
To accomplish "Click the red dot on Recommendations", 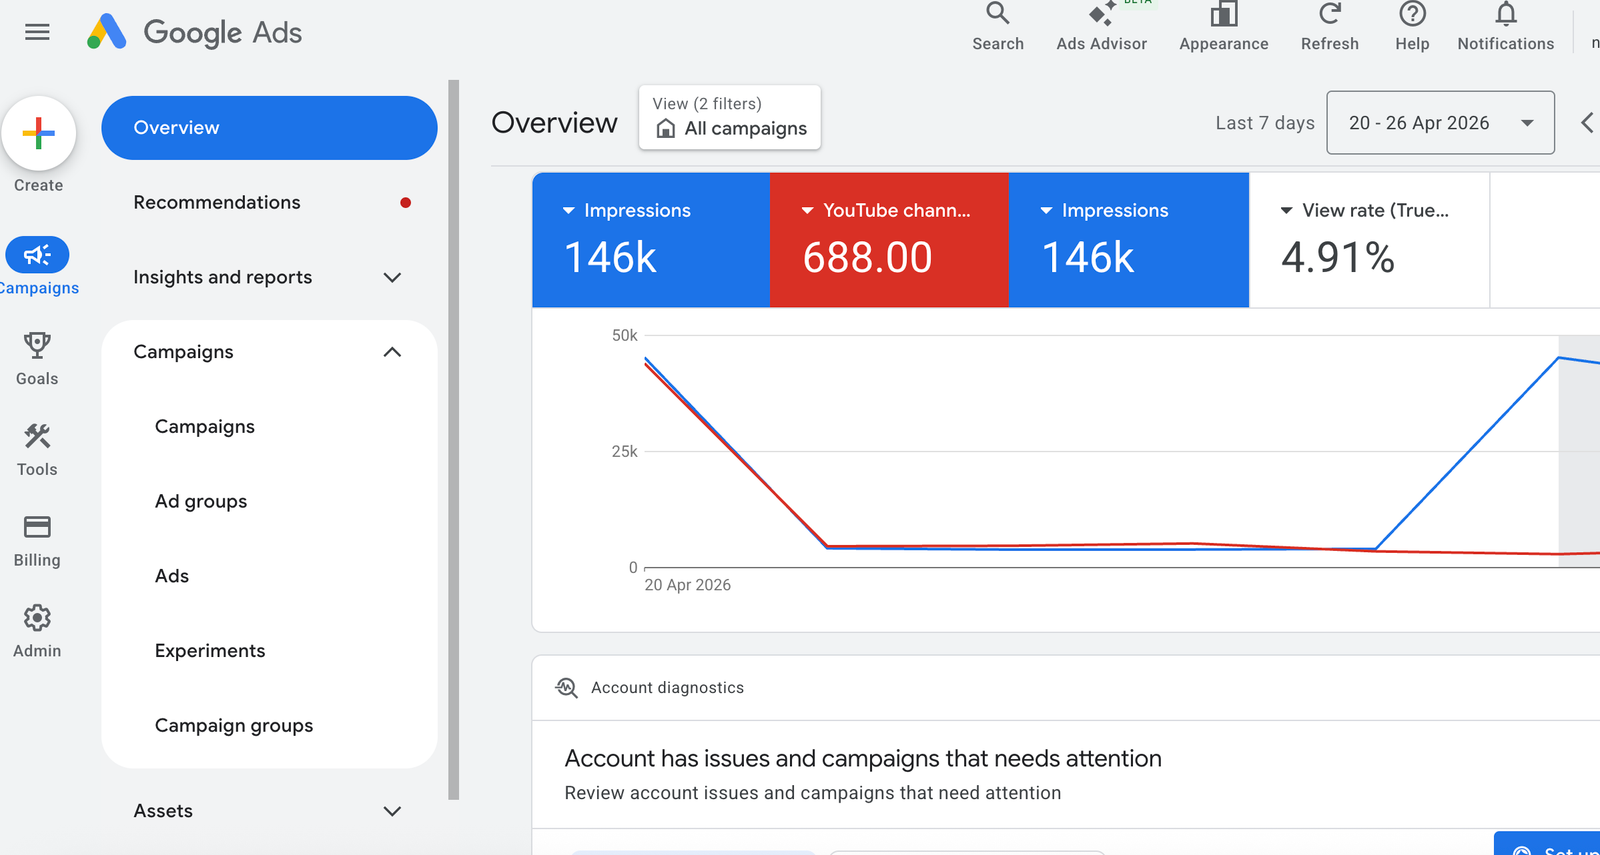I will (405, 203).
